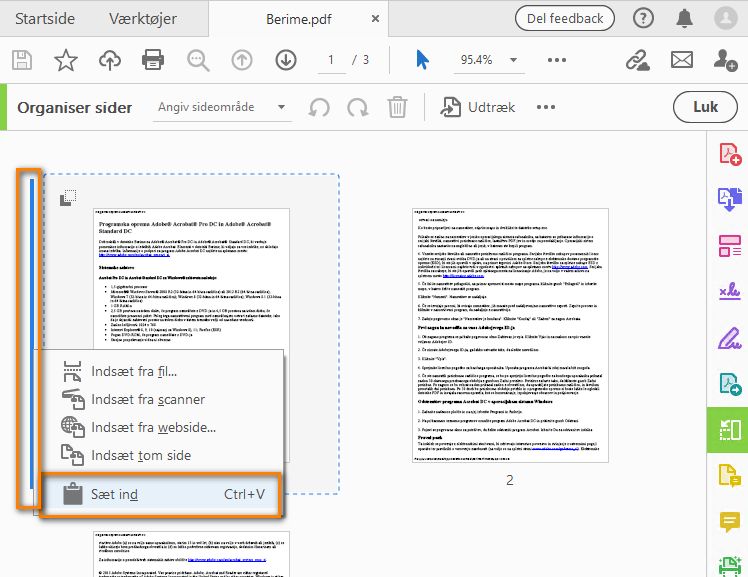This screenshot has height=577, width=748.
Task: Click the bookmark star icon
Action: pyautogui.click(x=65, y=60)
